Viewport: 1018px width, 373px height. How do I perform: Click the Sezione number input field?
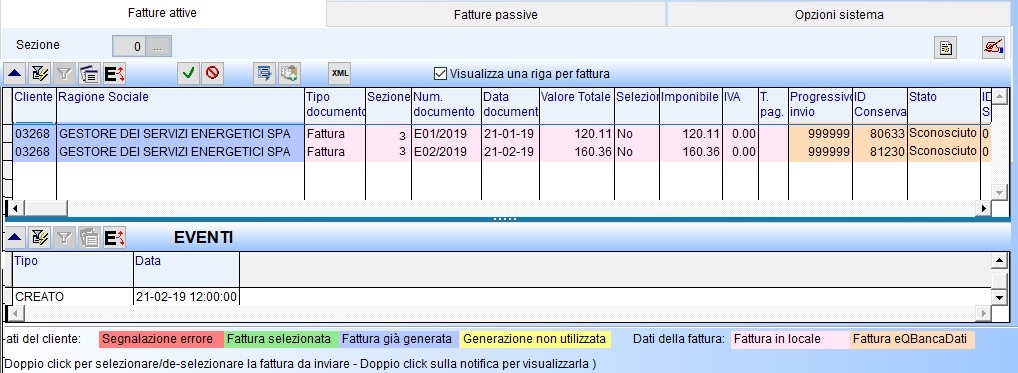pos(129,46)
